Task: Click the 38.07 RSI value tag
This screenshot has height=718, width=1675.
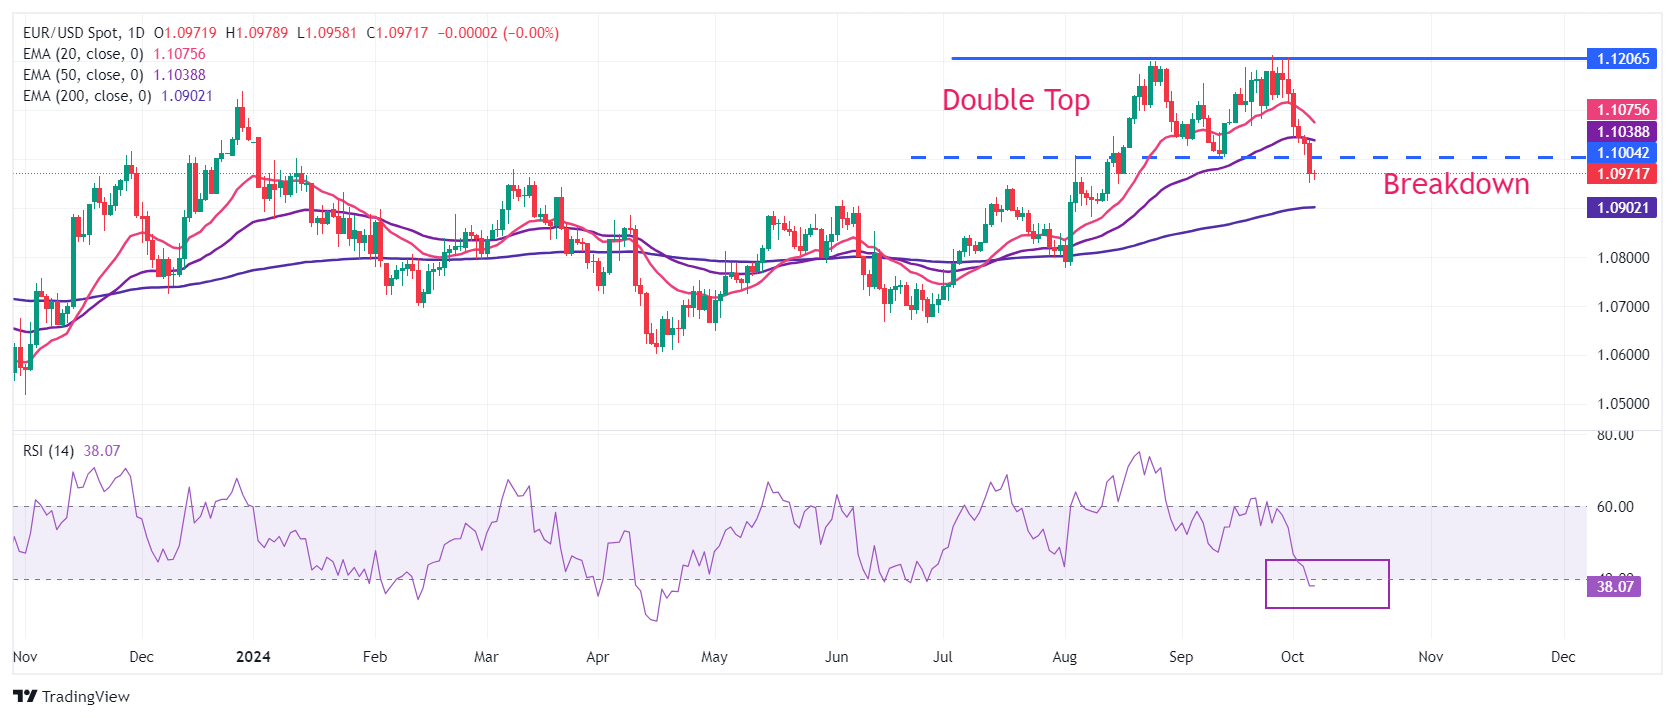Action: click(1614, 587)
